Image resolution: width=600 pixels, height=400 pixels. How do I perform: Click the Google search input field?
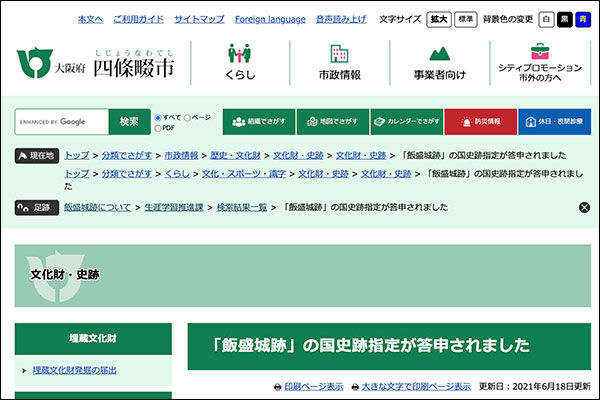62,122
